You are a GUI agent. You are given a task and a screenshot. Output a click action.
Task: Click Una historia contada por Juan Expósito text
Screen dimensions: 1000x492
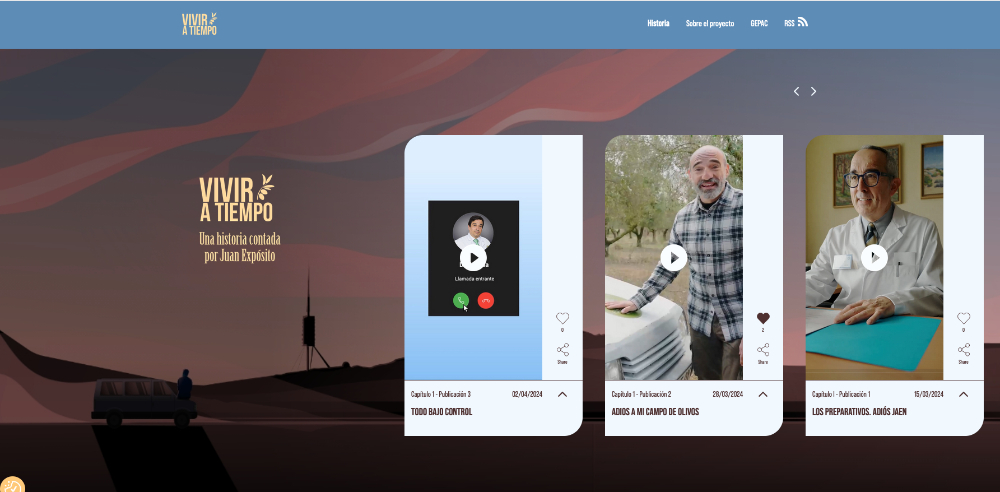click(240, 248)
